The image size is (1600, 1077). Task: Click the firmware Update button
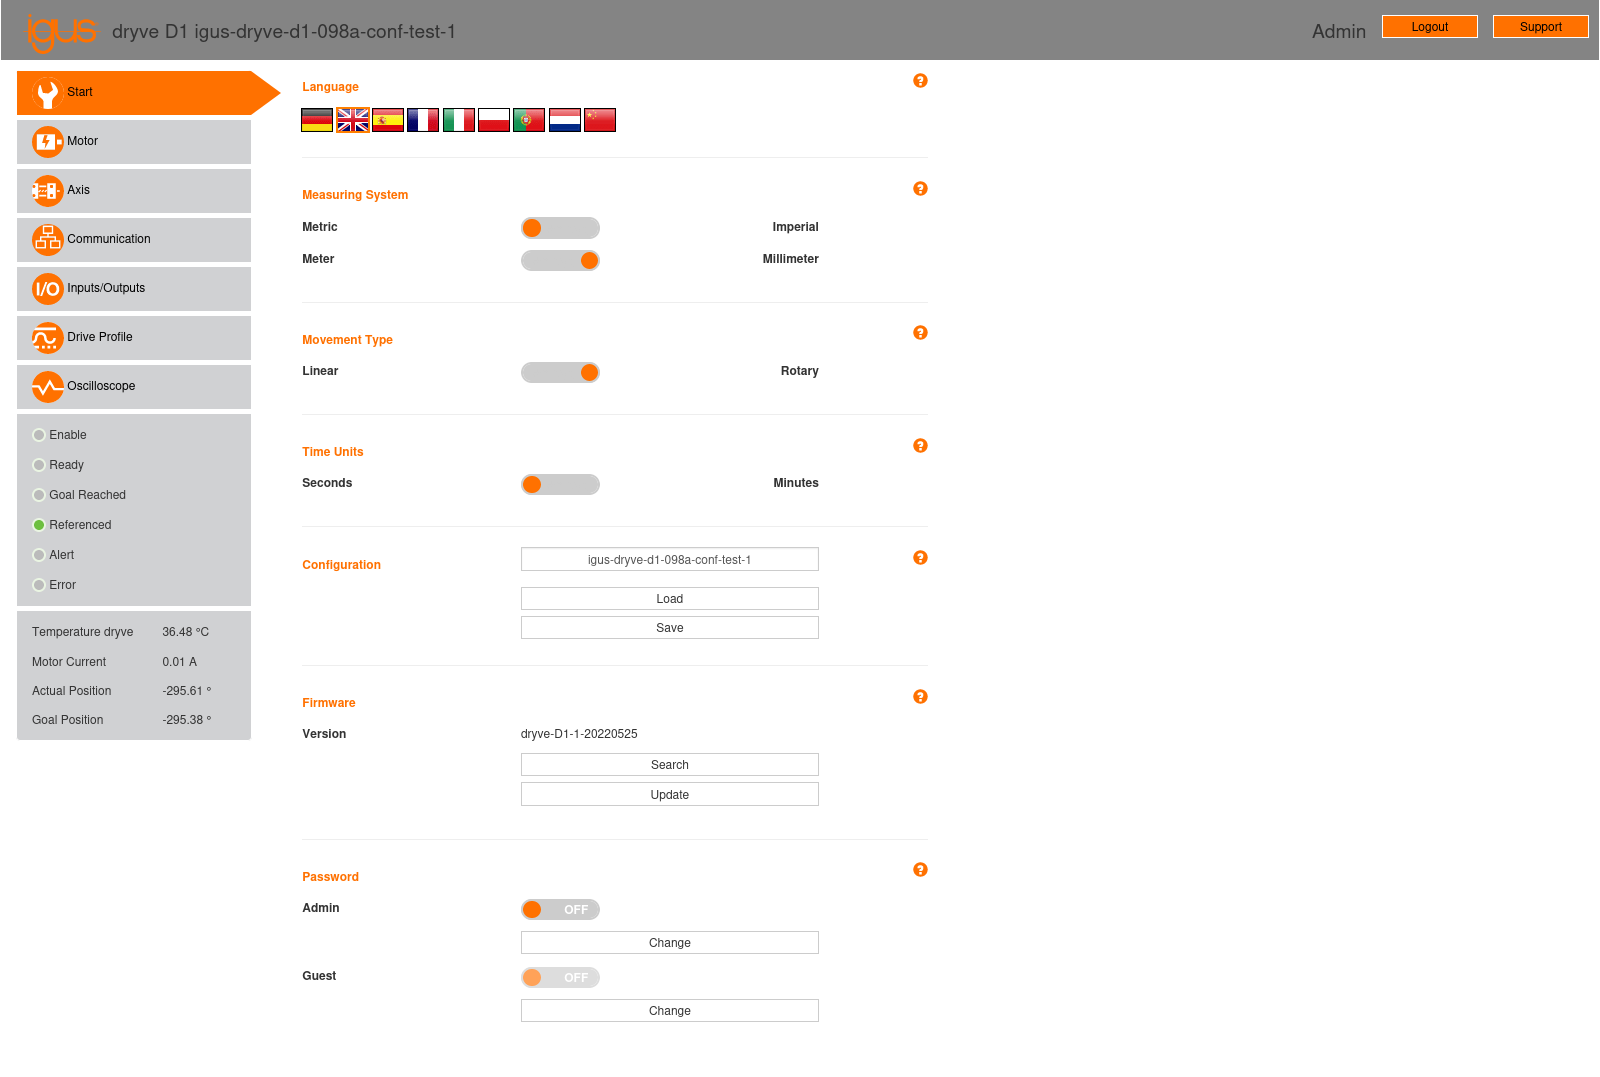[x=669, y=795]
